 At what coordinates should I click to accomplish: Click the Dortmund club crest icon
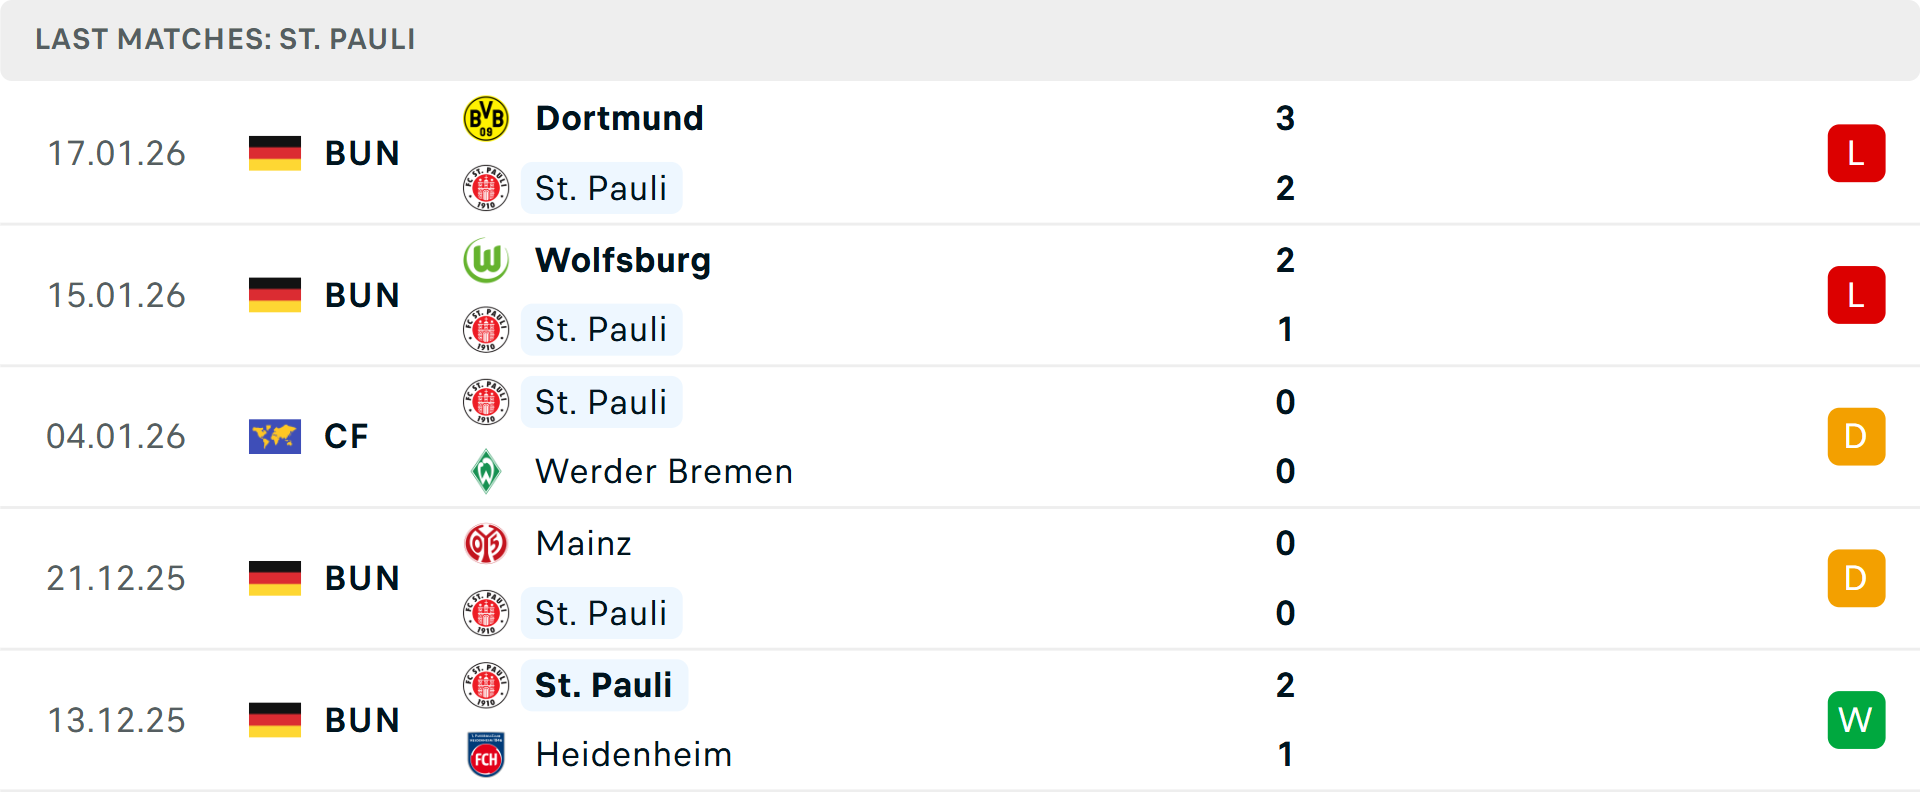tap(486, 119)
